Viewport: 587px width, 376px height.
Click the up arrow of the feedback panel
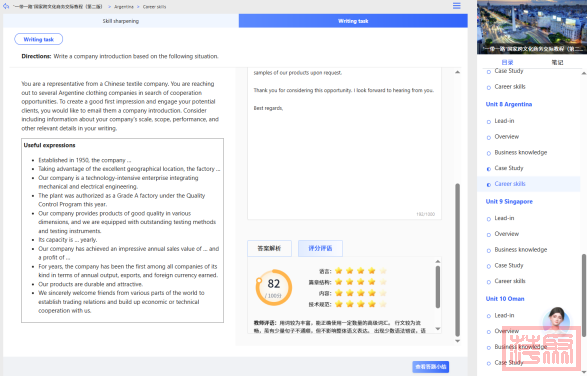(x=438, y=261)
